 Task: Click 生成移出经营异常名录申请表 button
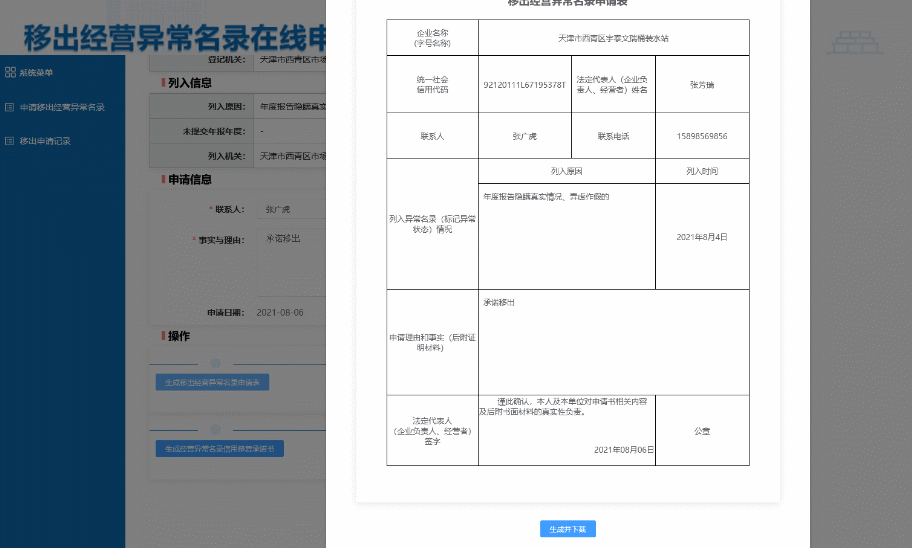[212, 382]
